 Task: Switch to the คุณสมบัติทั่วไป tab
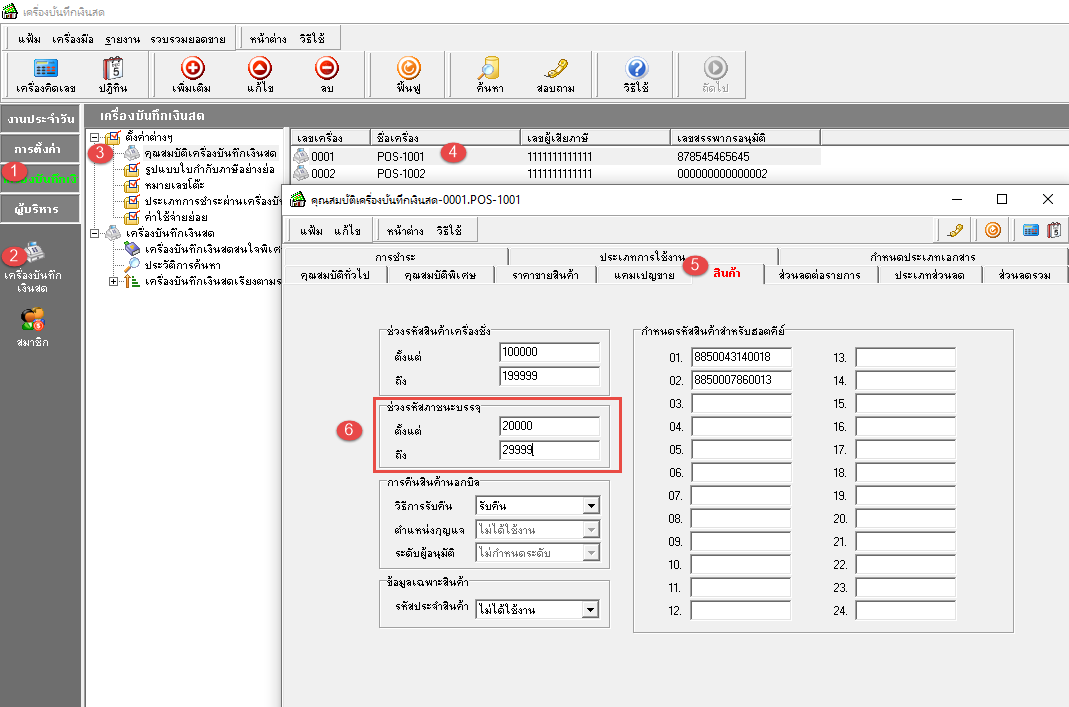coord(335,275)
